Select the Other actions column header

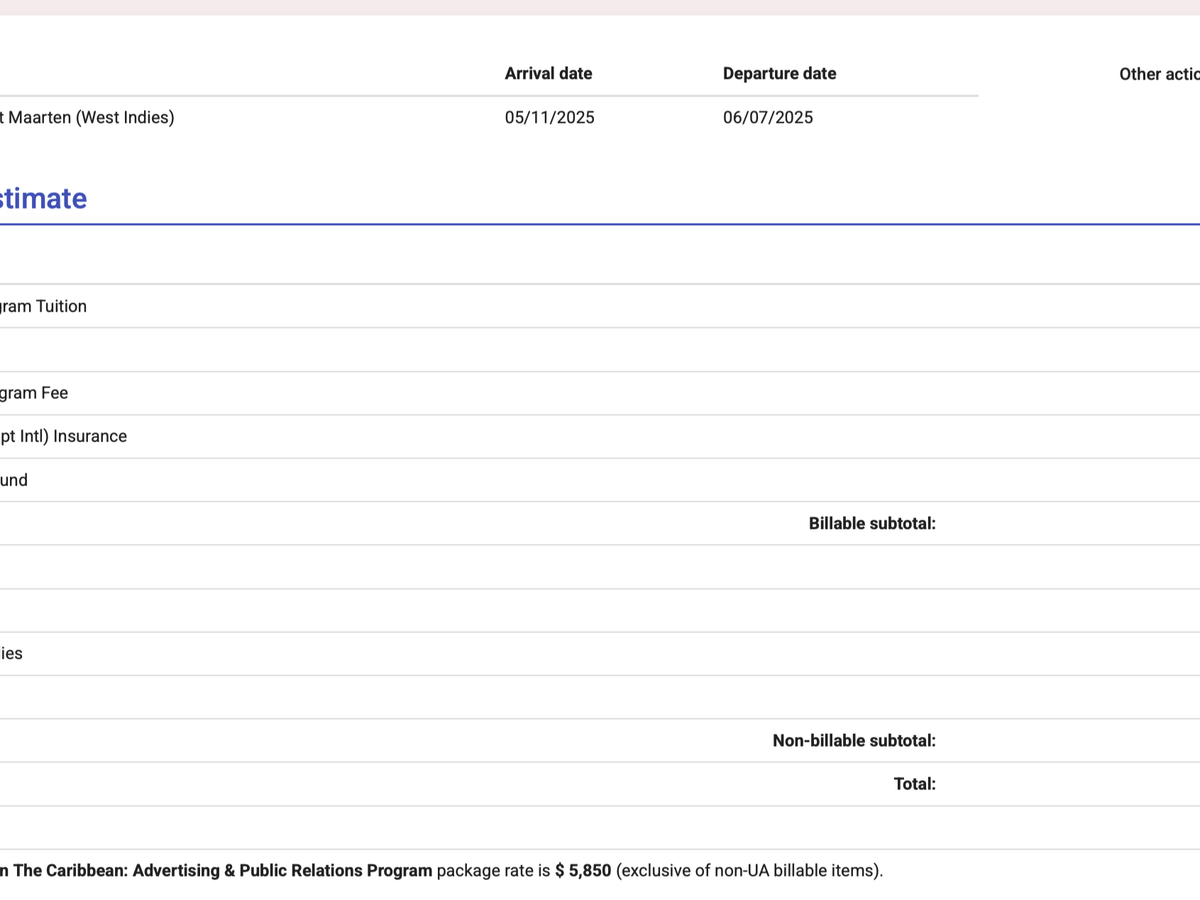click(1160, 74)
